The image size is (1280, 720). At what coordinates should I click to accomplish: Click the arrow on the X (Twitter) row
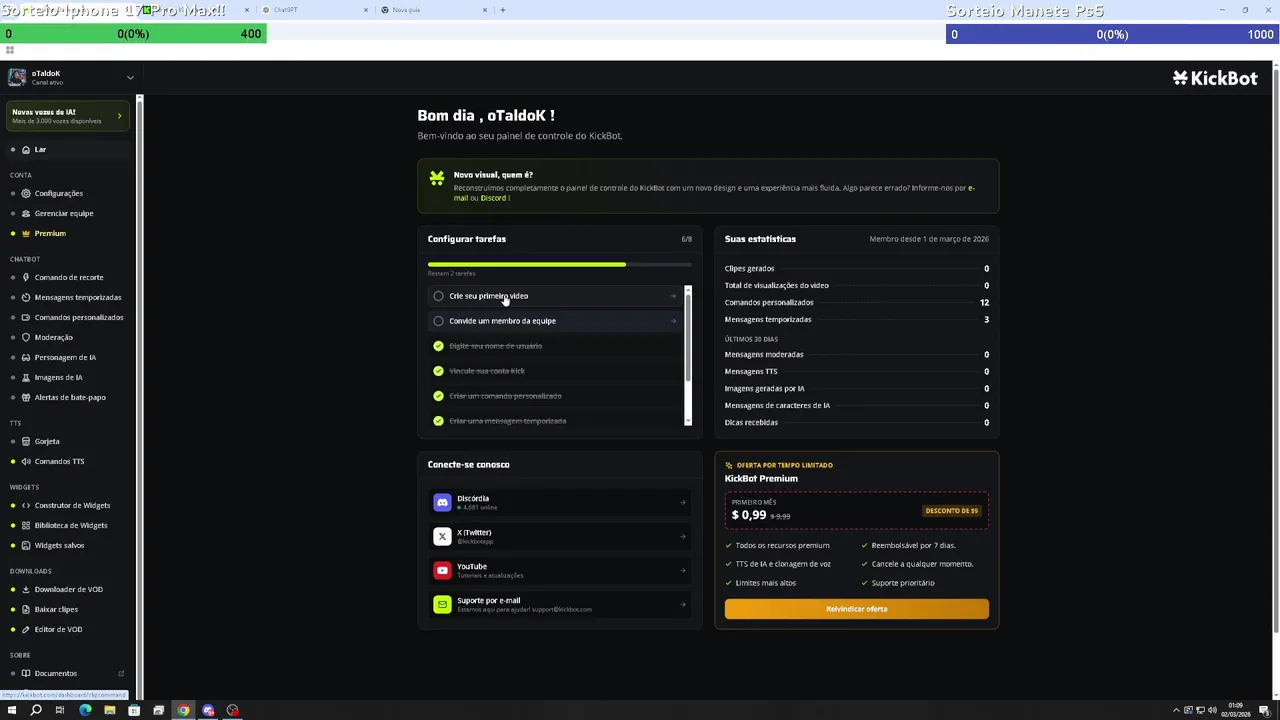(x=683, y=536)
